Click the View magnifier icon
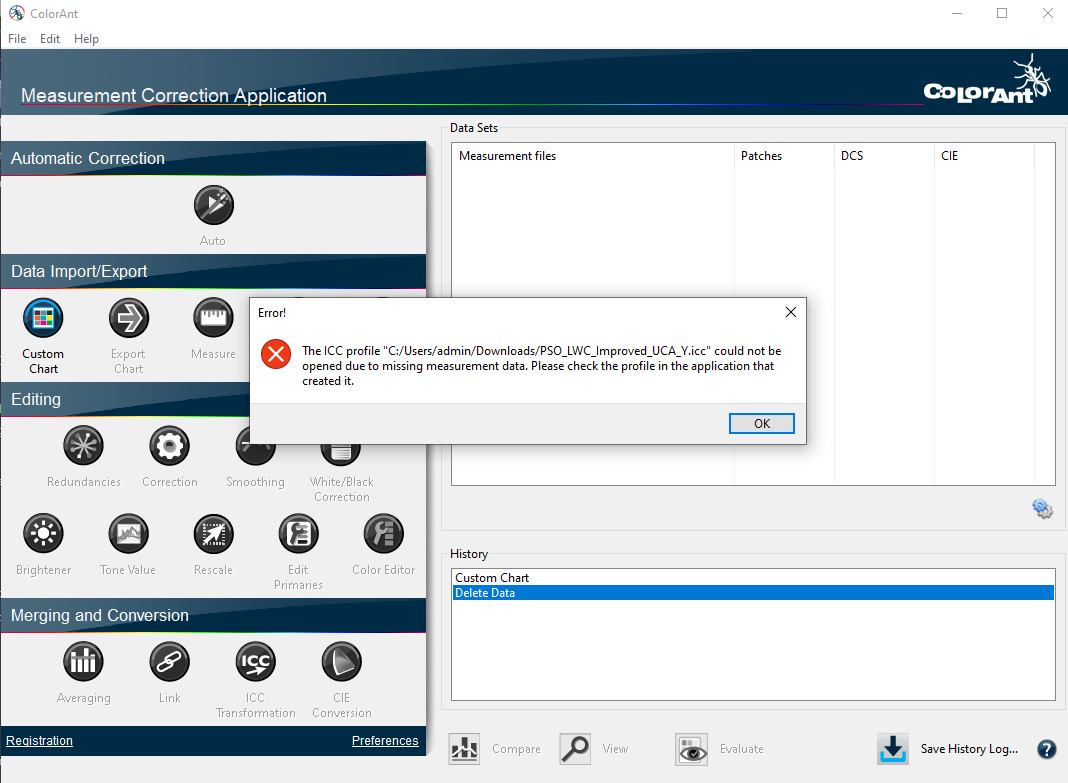This screenshot has height=783, width=1068. coord(576,749)
